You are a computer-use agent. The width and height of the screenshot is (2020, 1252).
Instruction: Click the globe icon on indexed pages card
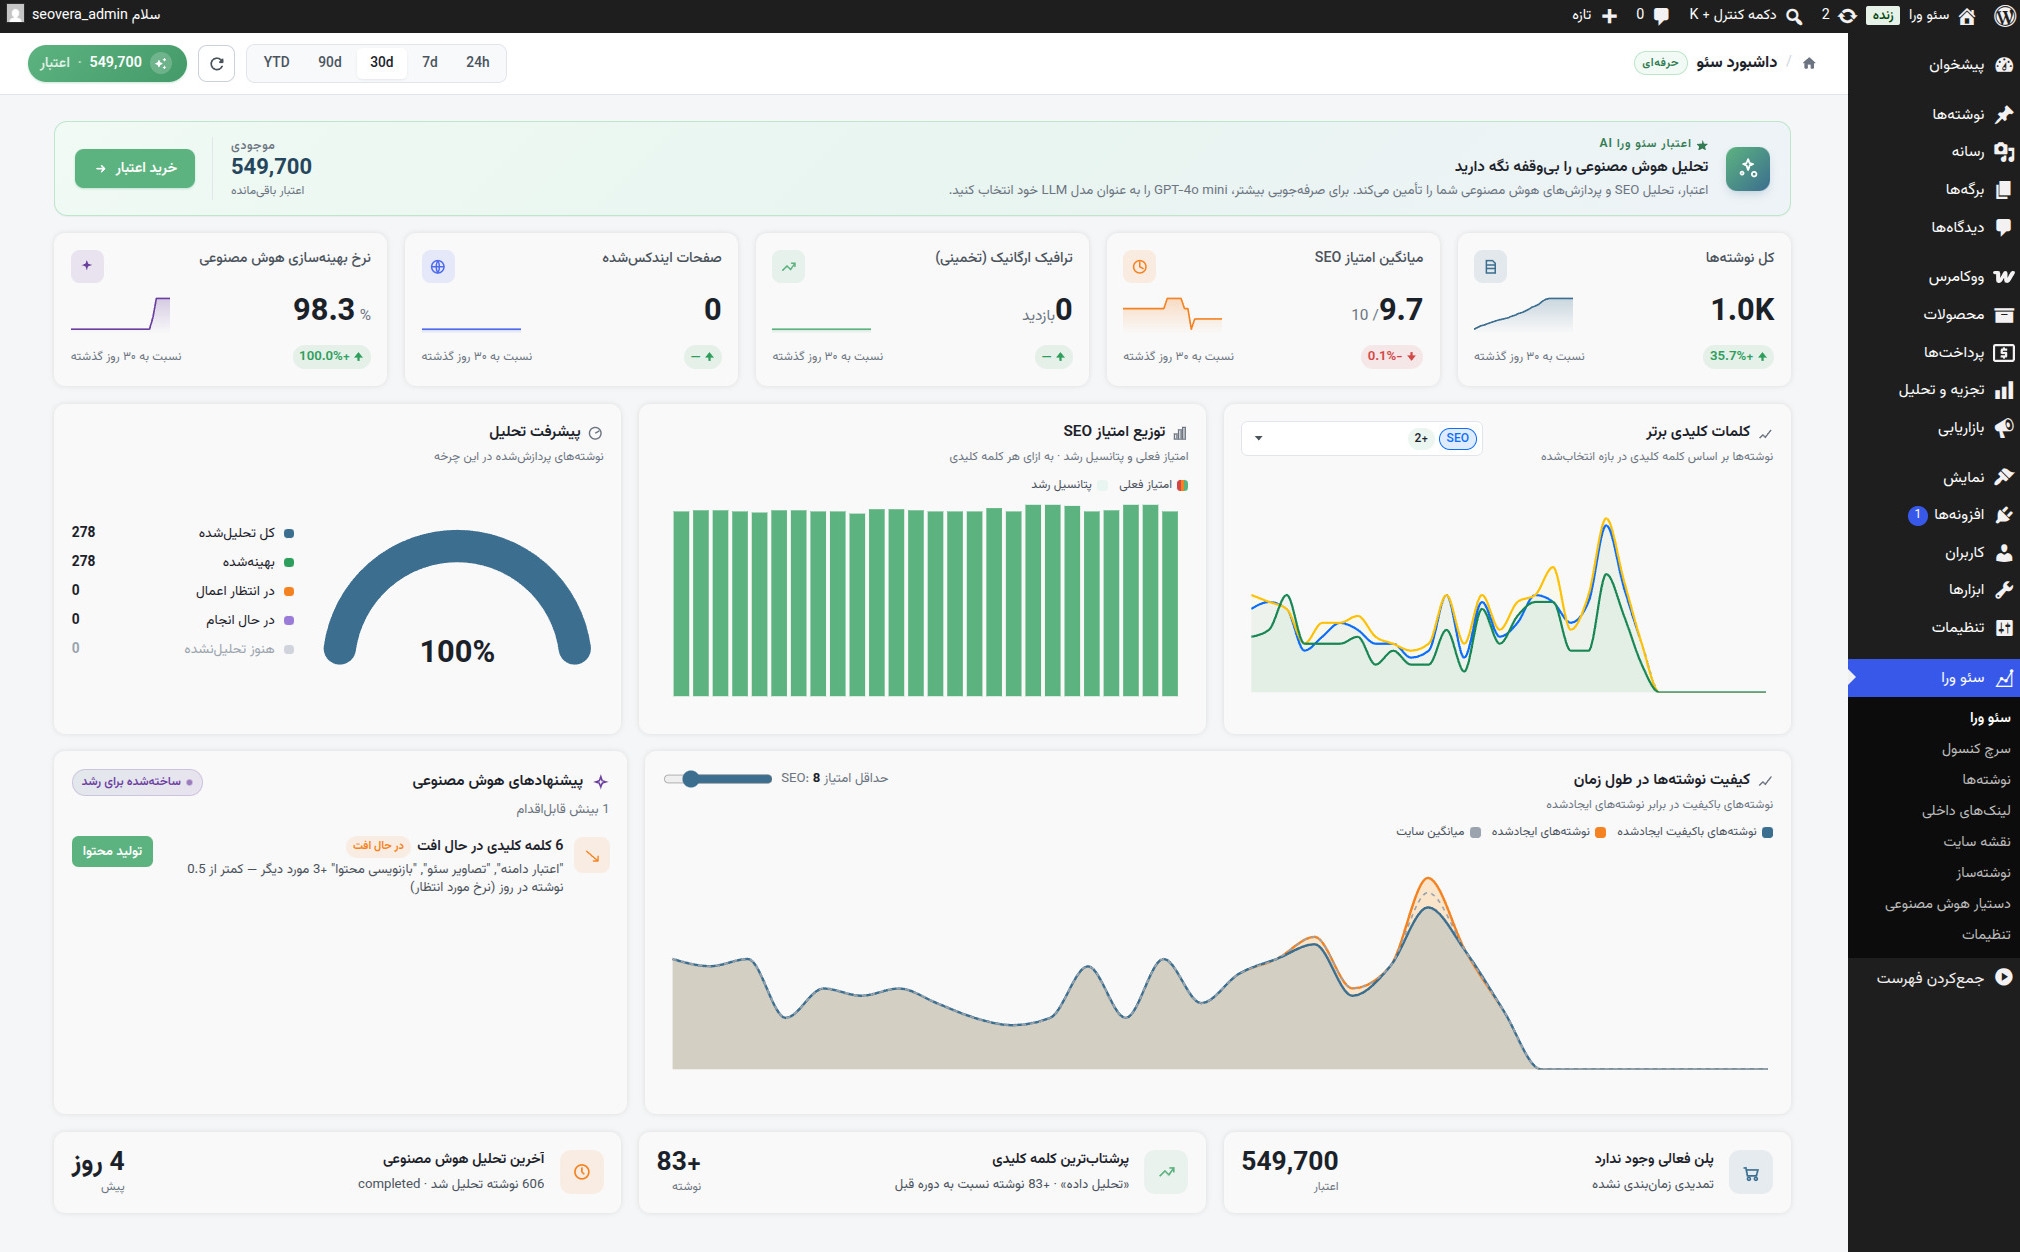(x=438, y=267)
